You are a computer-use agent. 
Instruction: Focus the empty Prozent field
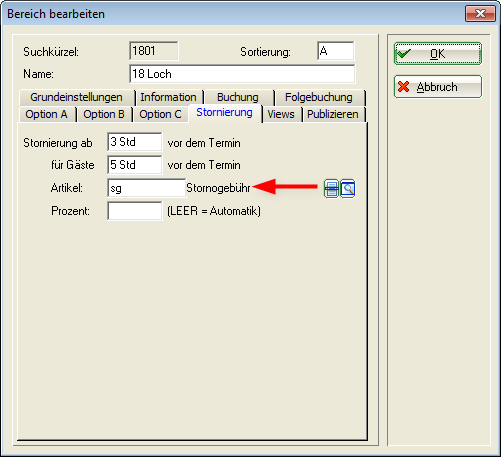coord(135,211)
